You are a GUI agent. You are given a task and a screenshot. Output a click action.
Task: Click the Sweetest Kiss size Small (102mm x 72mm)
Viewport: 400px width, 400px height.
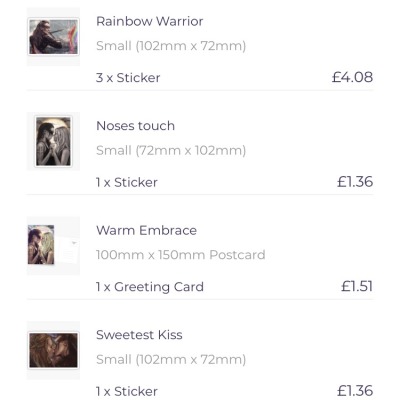(171, 359)
